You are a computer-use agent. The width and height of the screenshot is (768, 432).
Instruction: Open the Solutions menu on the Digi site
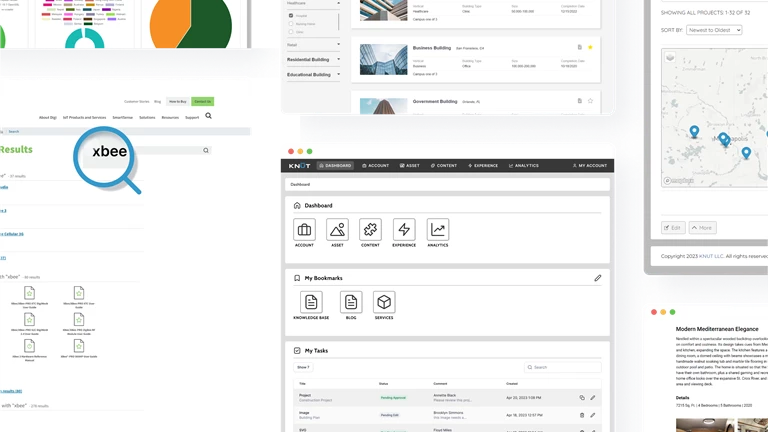click(x=147, y=118)
